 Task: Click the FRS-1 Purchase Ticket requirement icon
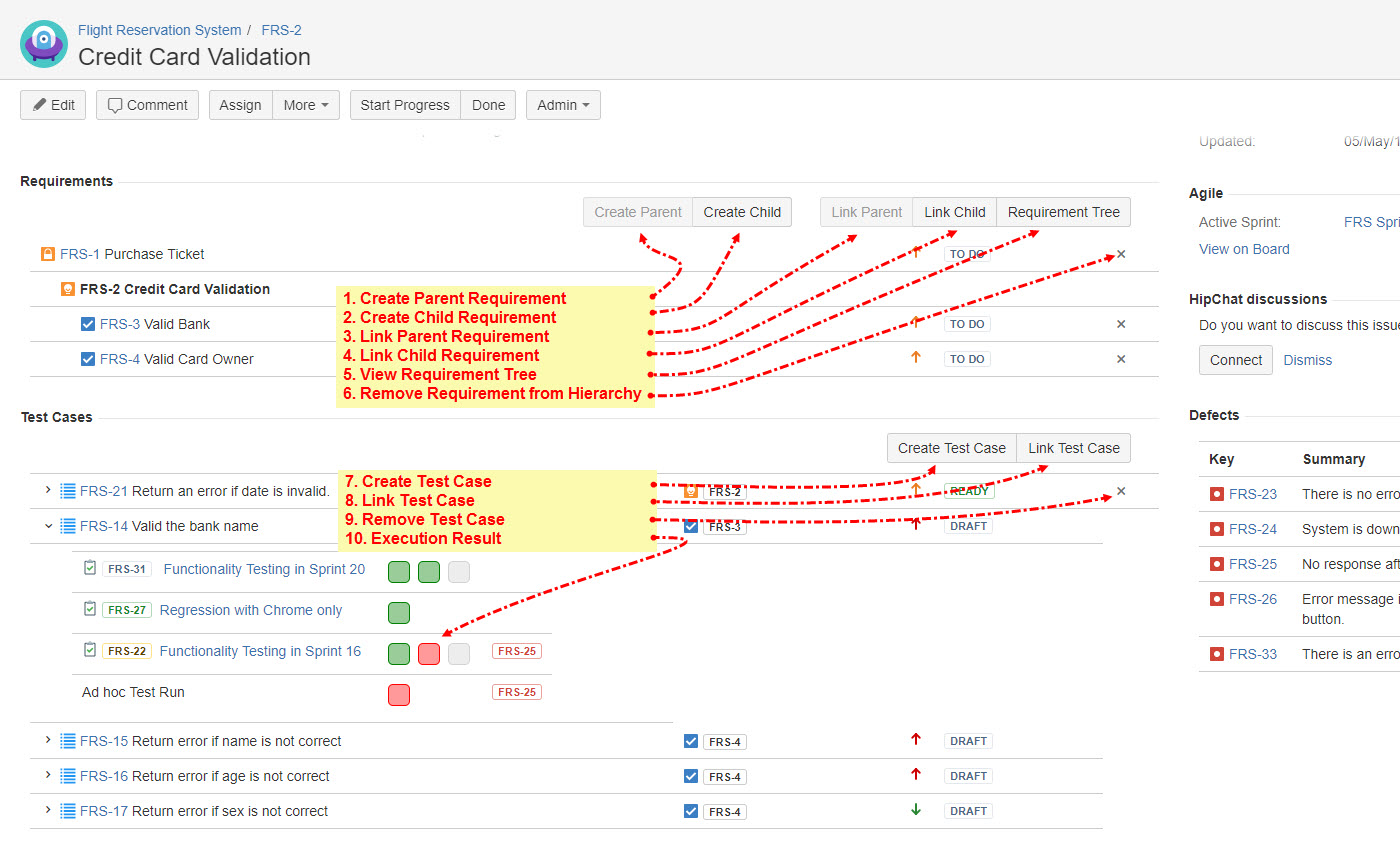tap(47, 254)
